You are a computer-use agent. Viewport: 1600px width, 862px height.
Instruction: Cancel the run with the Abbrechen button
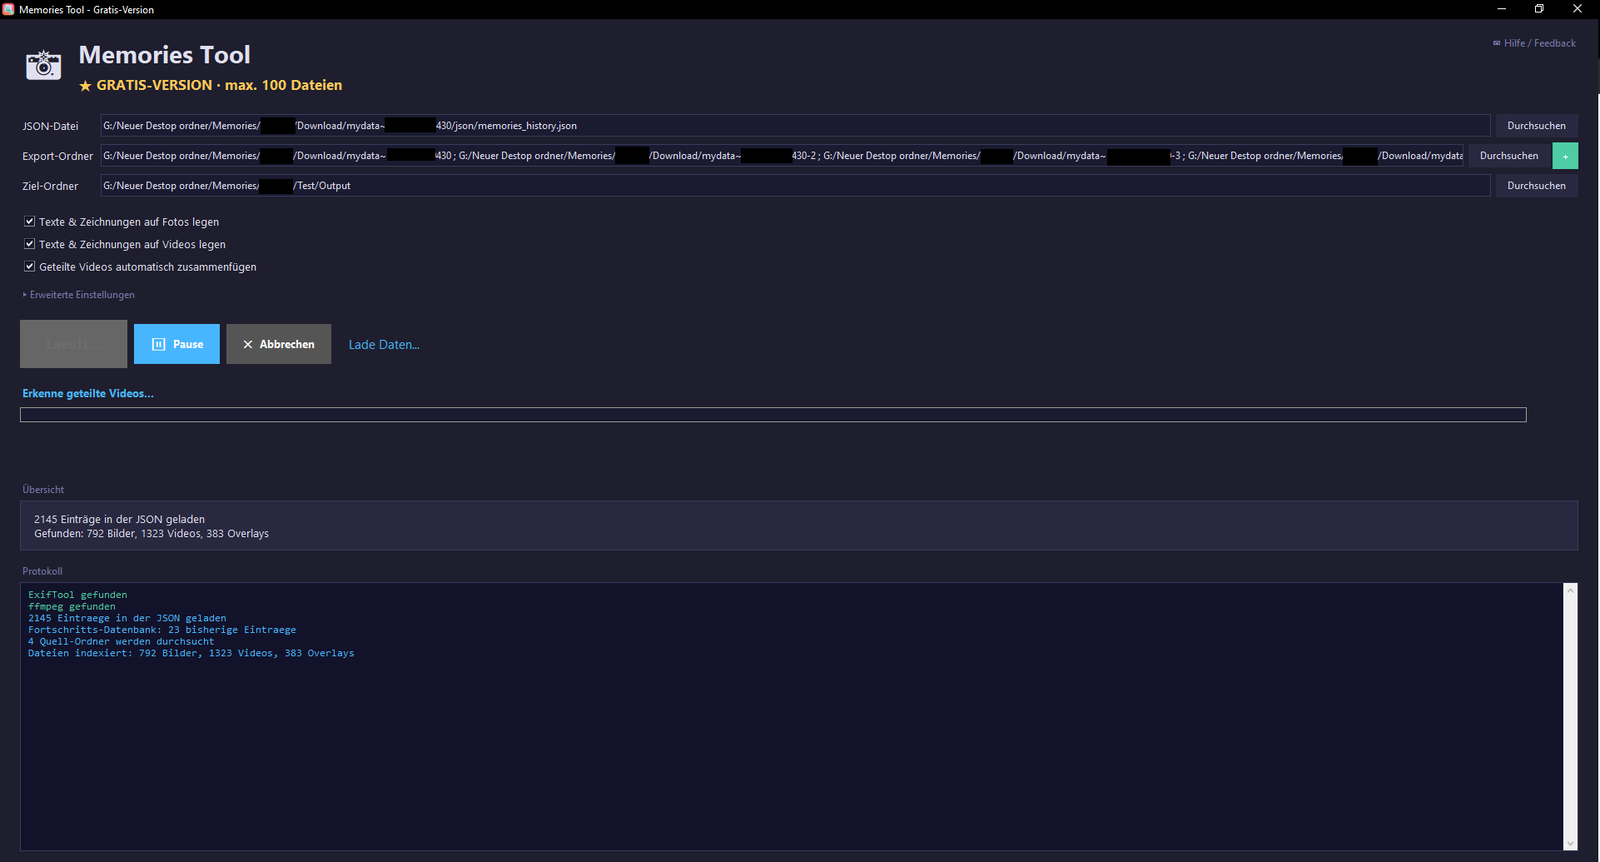[279, 344]
